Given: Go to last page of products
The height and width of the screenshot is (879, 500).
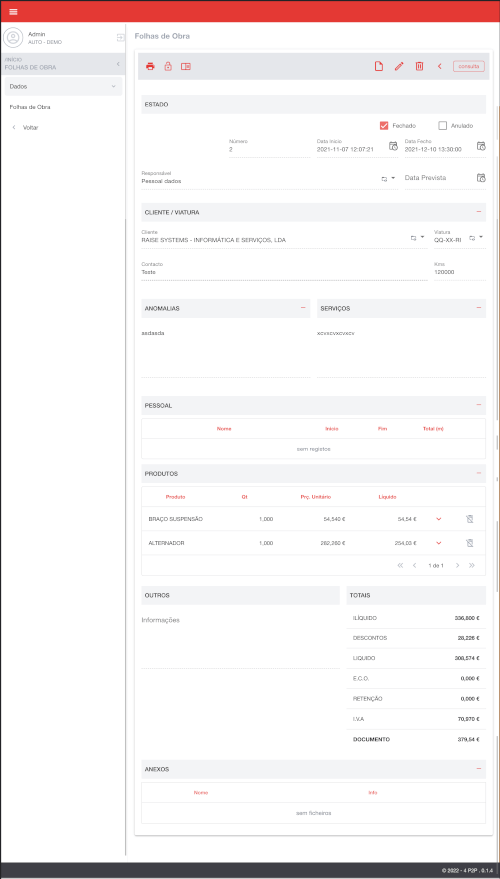Looking at the screenshot, I should 472,565.
